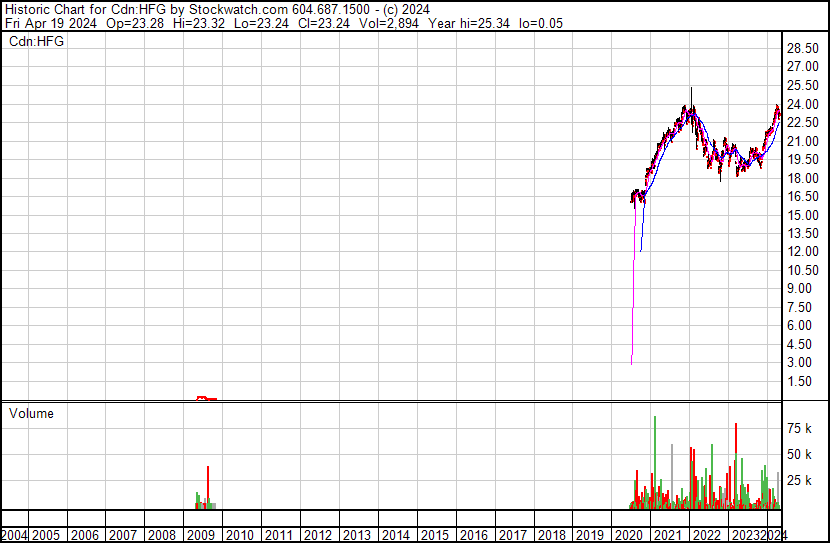Click the 2012 year label
The width and height of the screenshot is (830, 543).
pos(317,535)
